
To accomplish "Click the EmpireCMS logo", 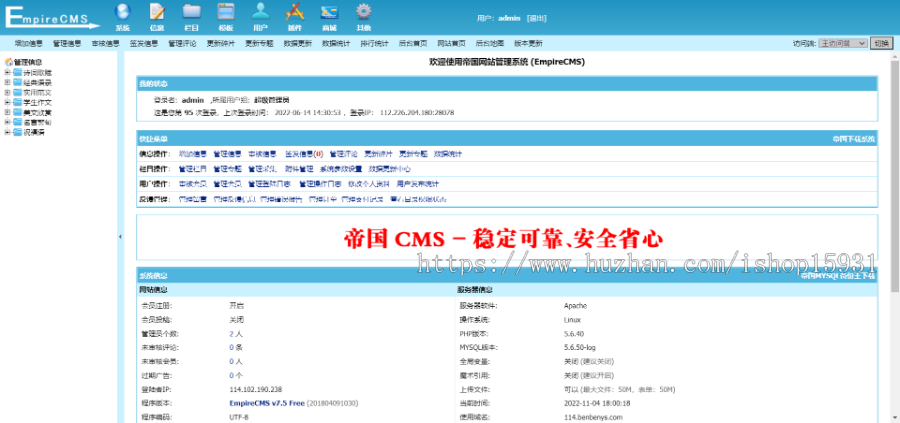I will click(52, 17).
